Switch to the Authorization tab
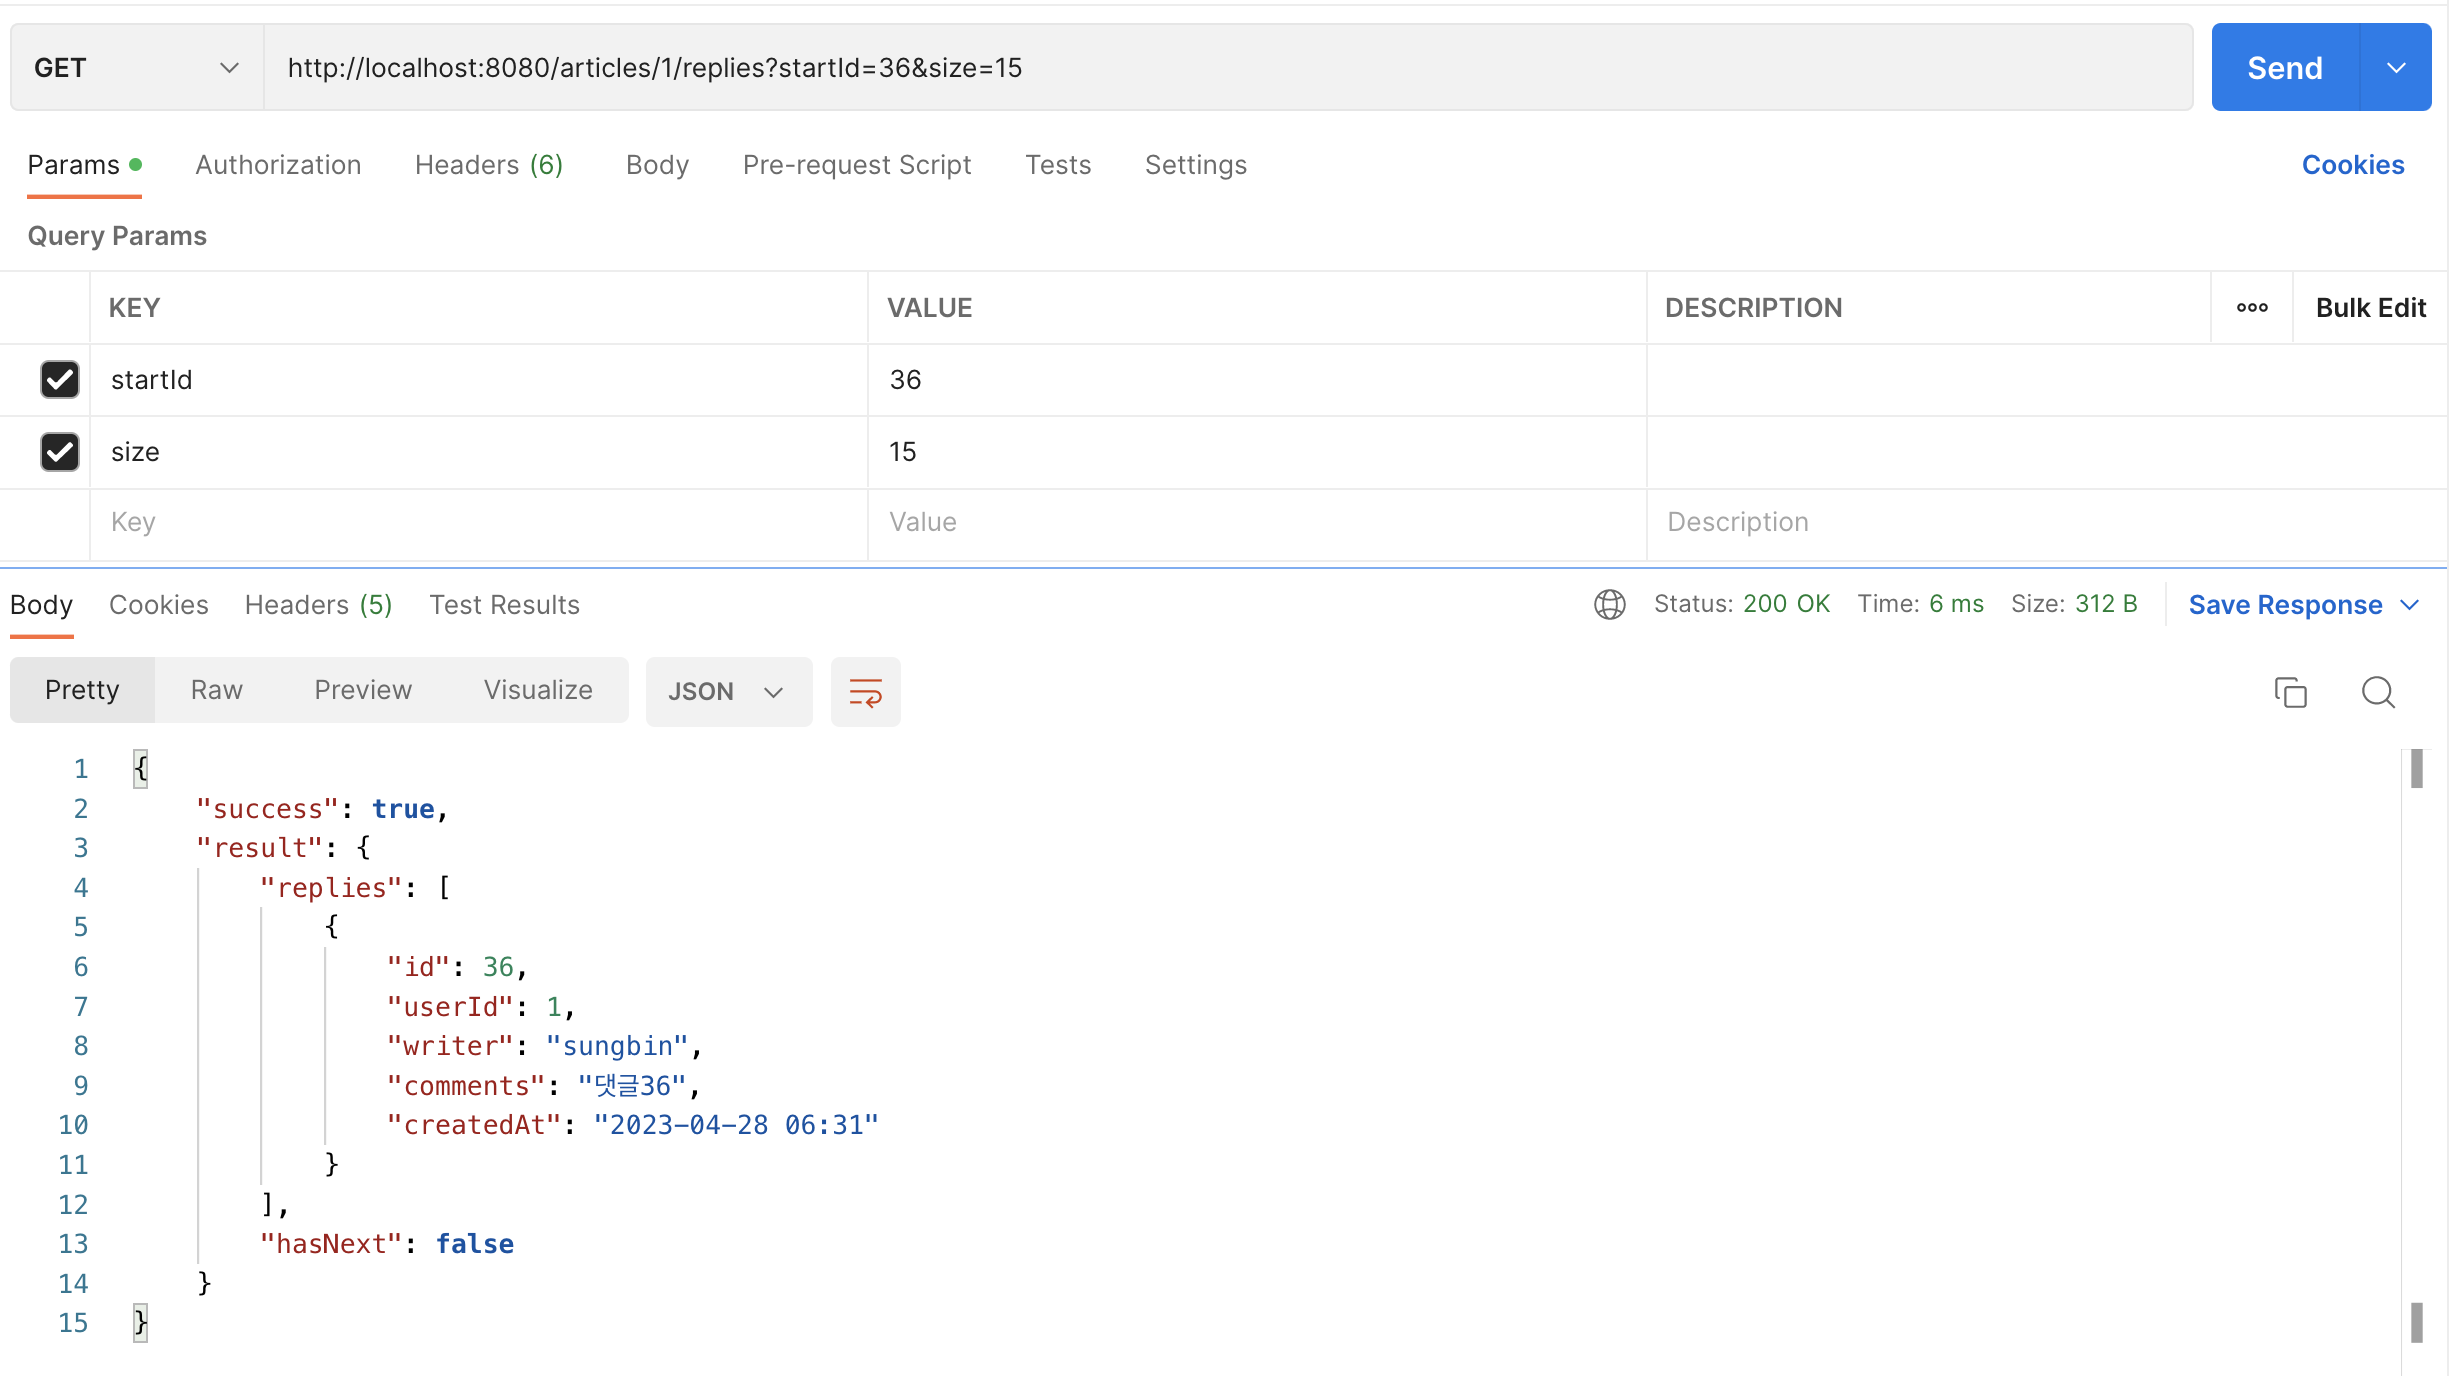 [x=278, y=165]
